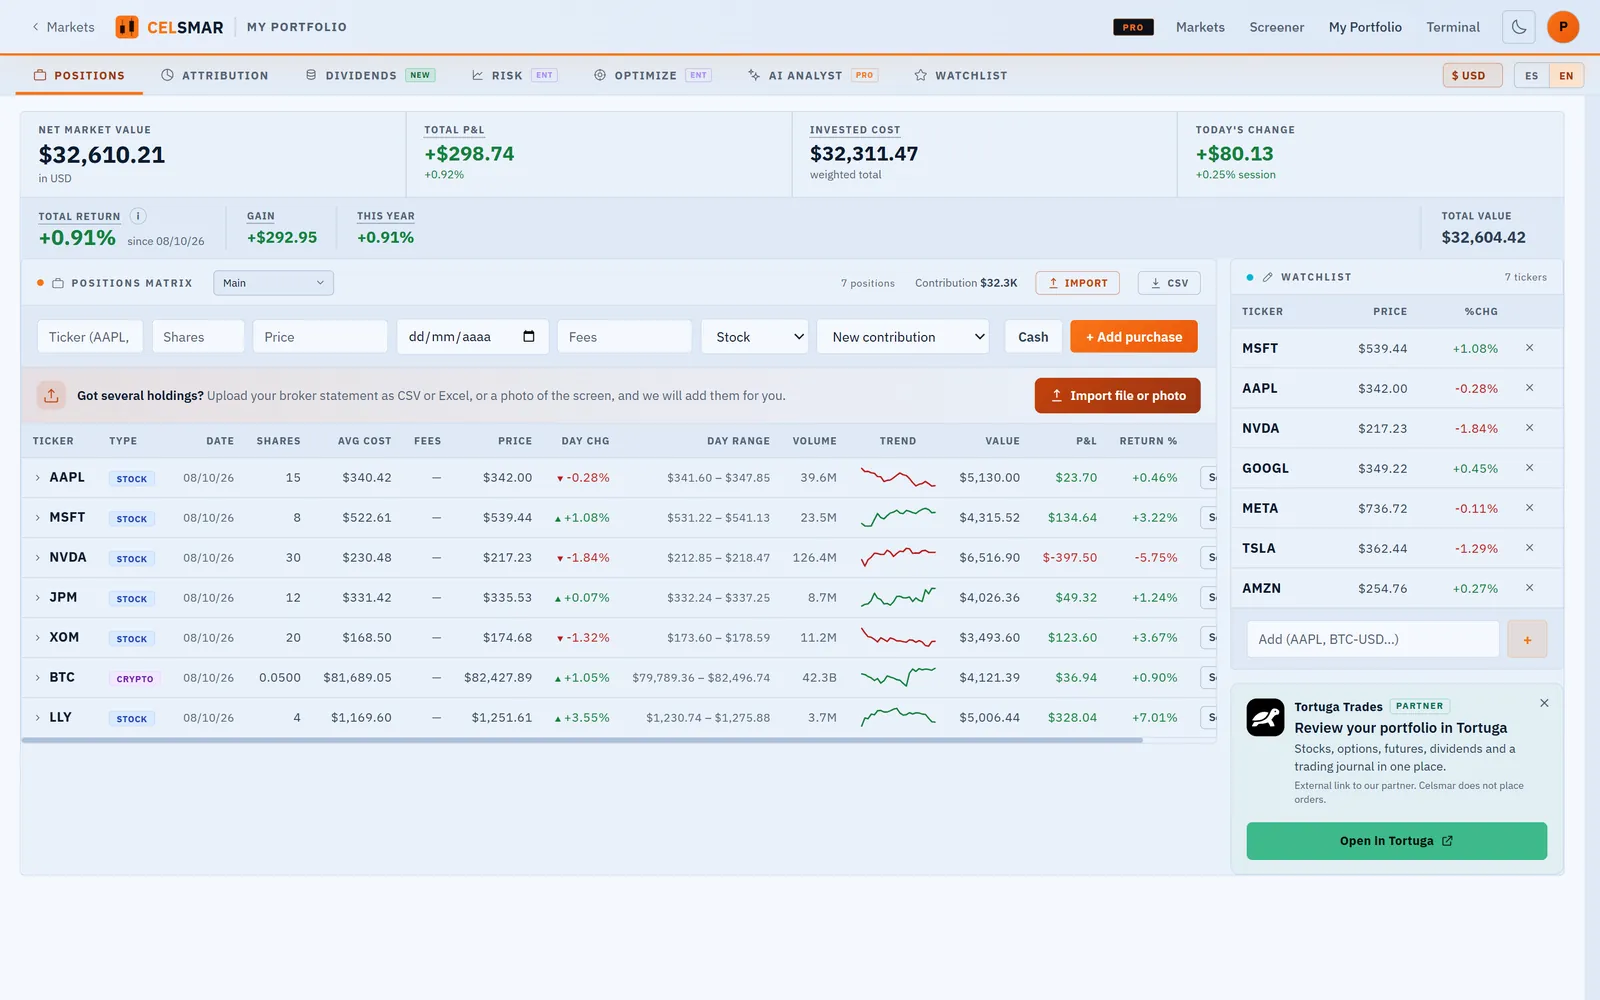The width and height of the screenshot is (1600, 1000).
Task: Add ticker with the plus button
Action: tap(1527, 639)
